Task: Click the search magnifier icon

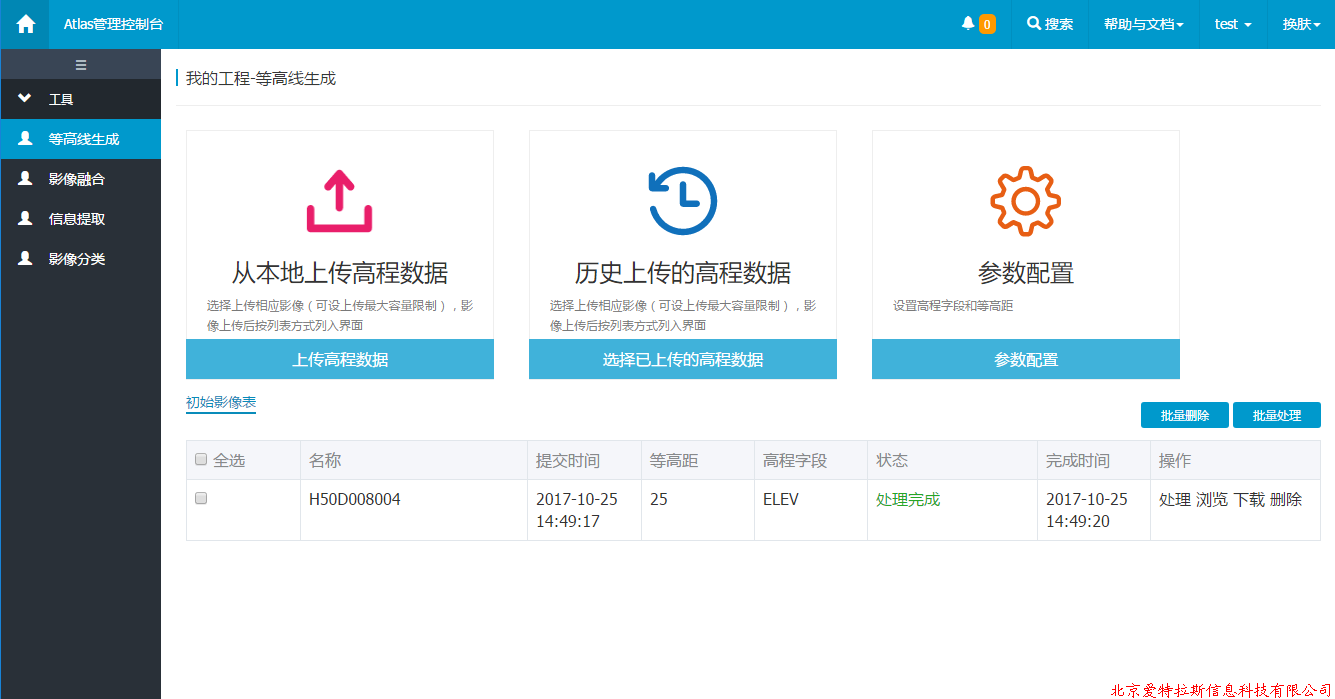Action: pos(1034,24)
